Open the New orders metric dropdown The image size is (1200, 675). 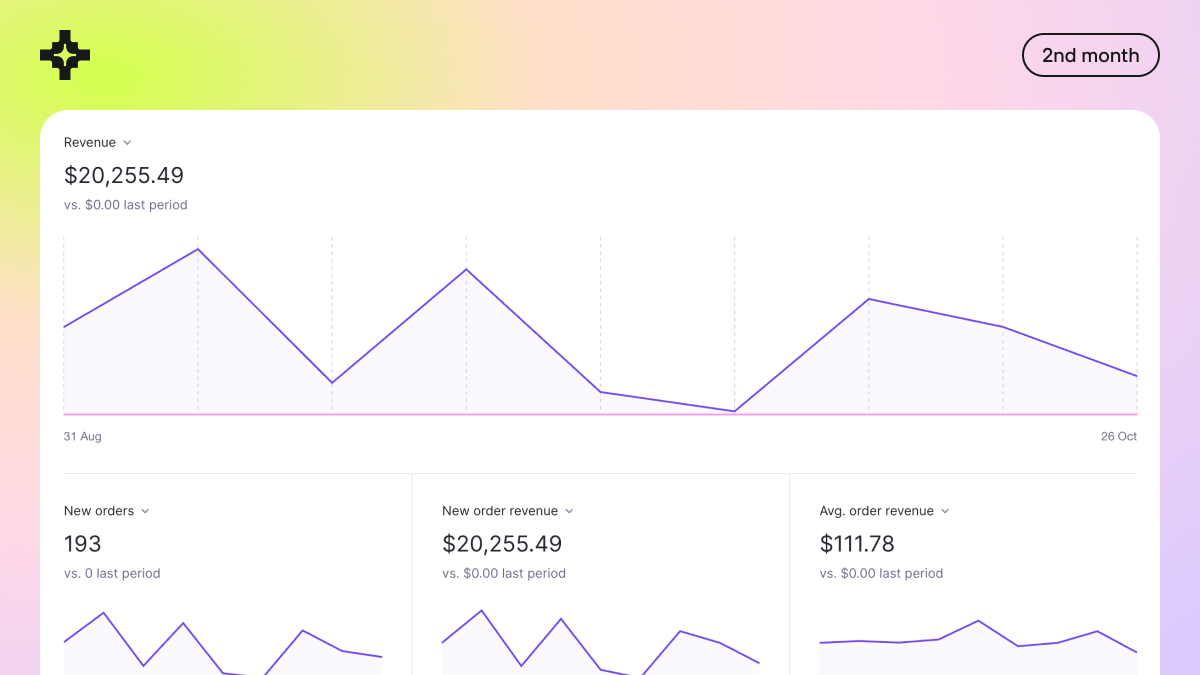(146, 510)
